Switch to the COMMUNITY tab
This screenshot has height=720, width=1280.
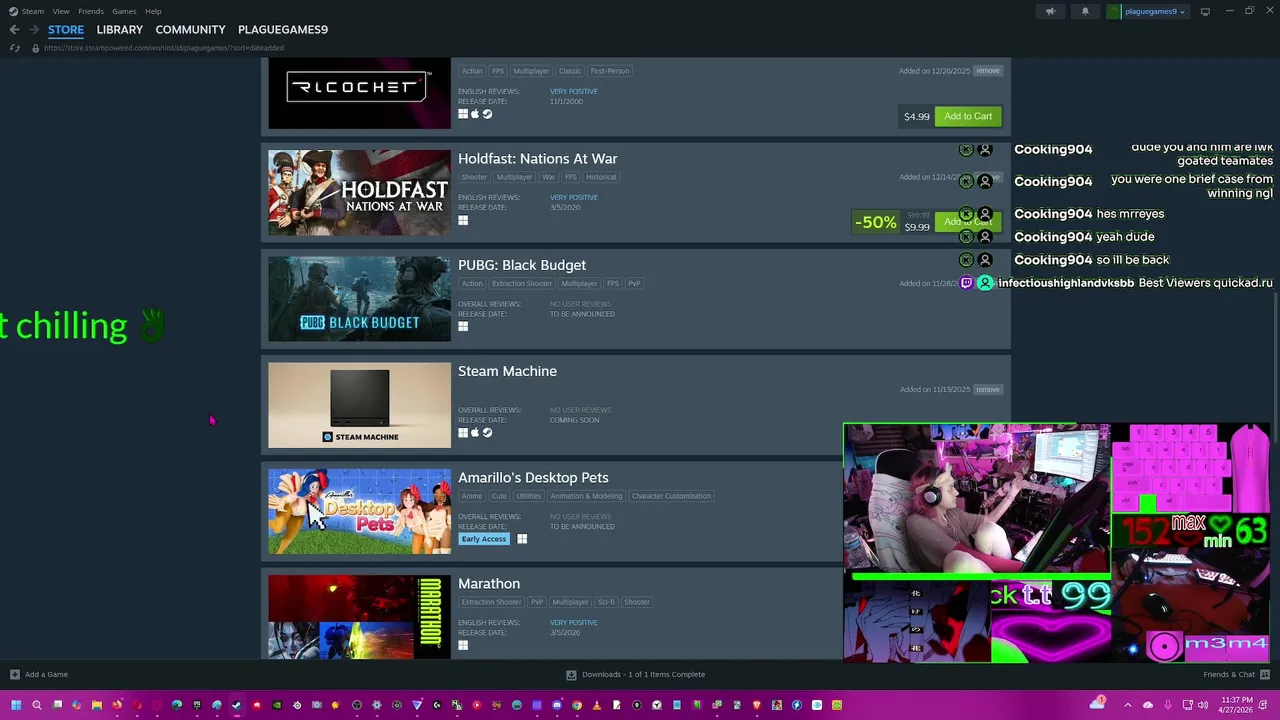(190, 30)
